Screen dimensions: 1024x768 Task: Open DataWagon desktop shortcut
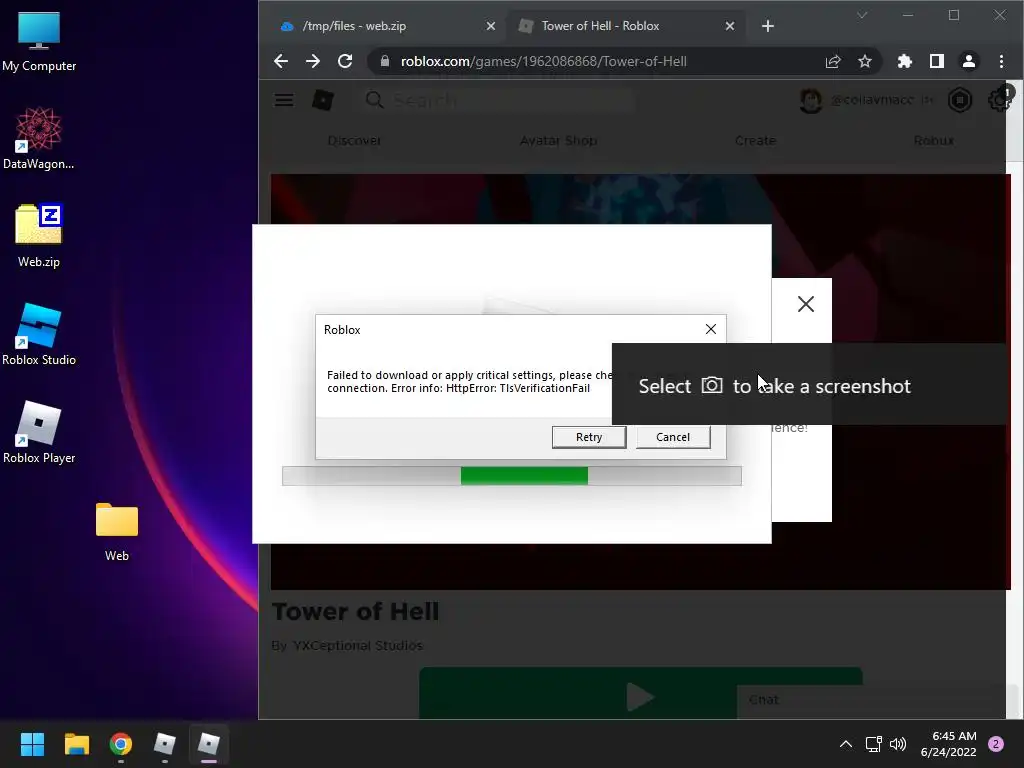pos(39,138)
